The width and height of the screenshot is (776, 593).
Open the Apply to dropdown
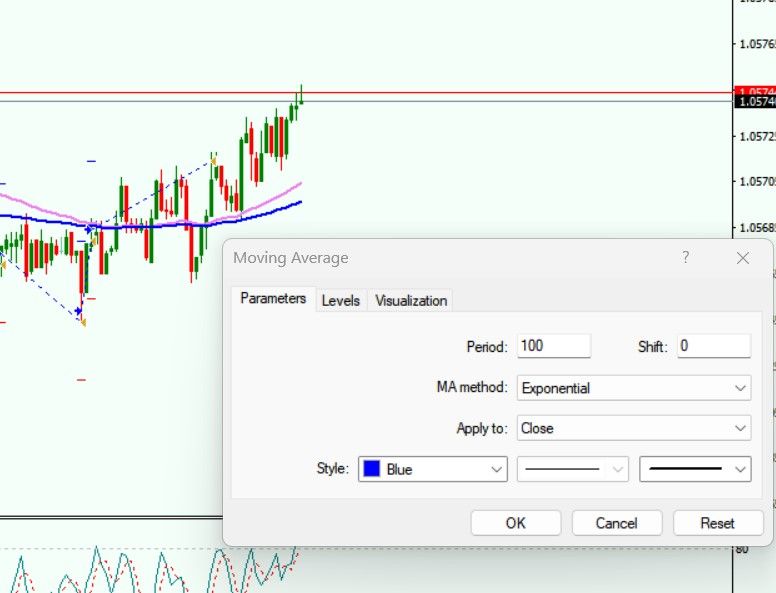tap(633, 428)
